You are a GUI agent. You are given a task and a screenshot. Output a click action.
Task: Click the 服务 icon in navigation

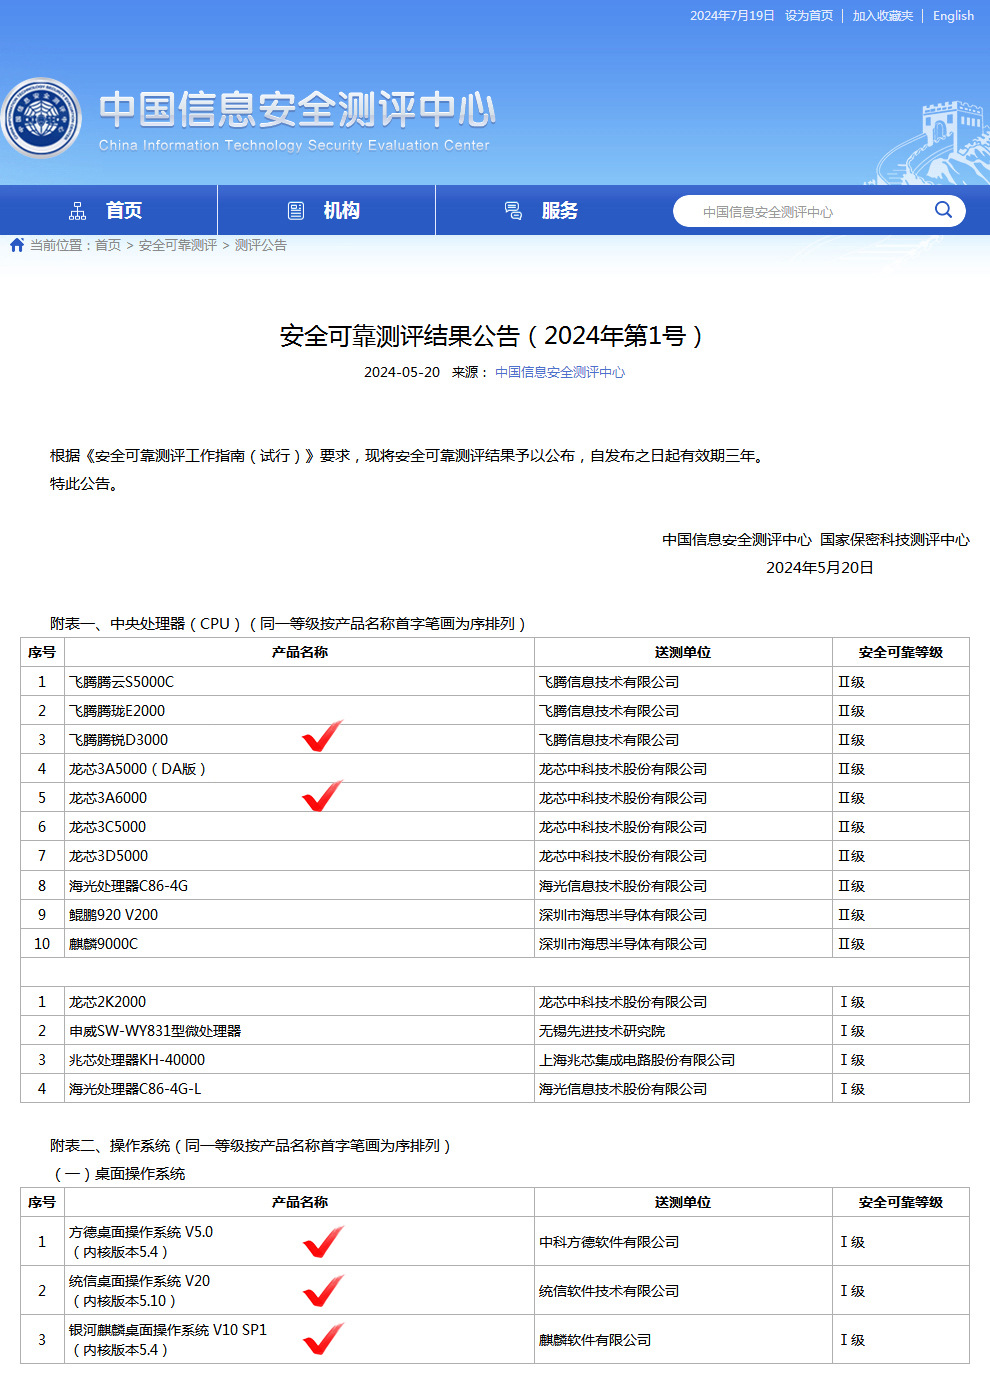pos(513,211)
